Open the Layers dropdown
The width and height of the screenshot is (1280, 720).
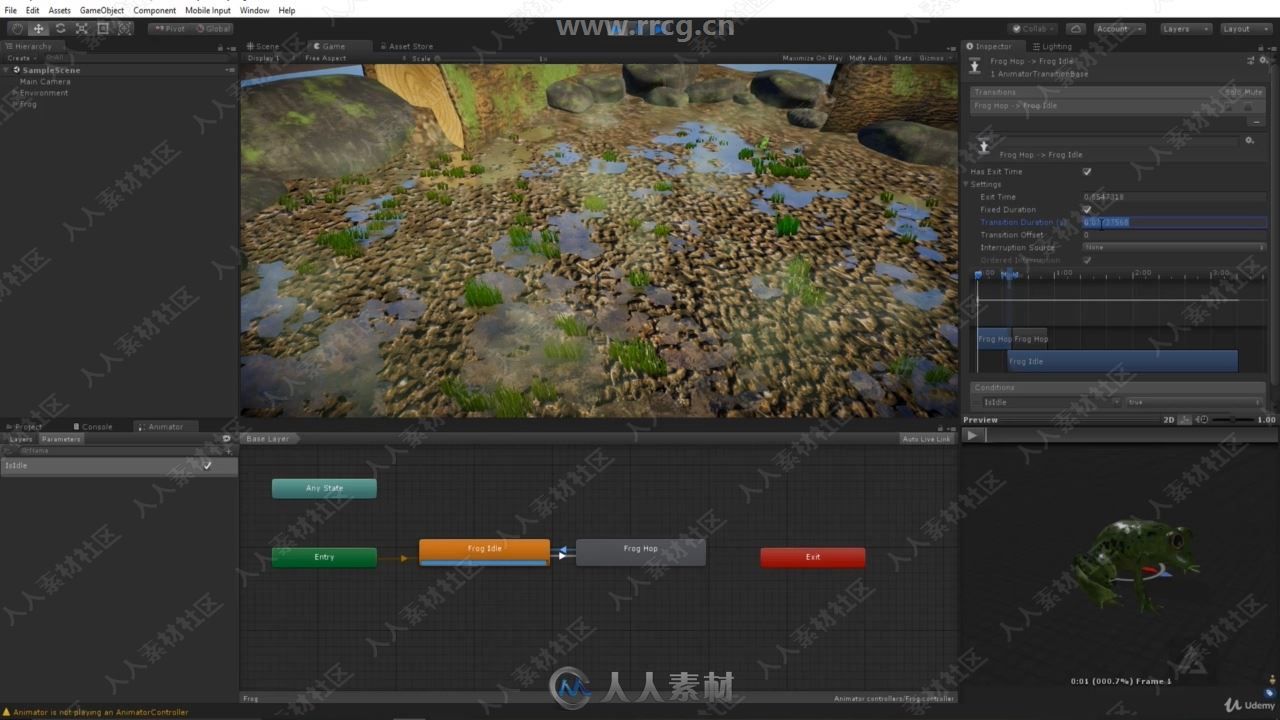(1186, 29)
